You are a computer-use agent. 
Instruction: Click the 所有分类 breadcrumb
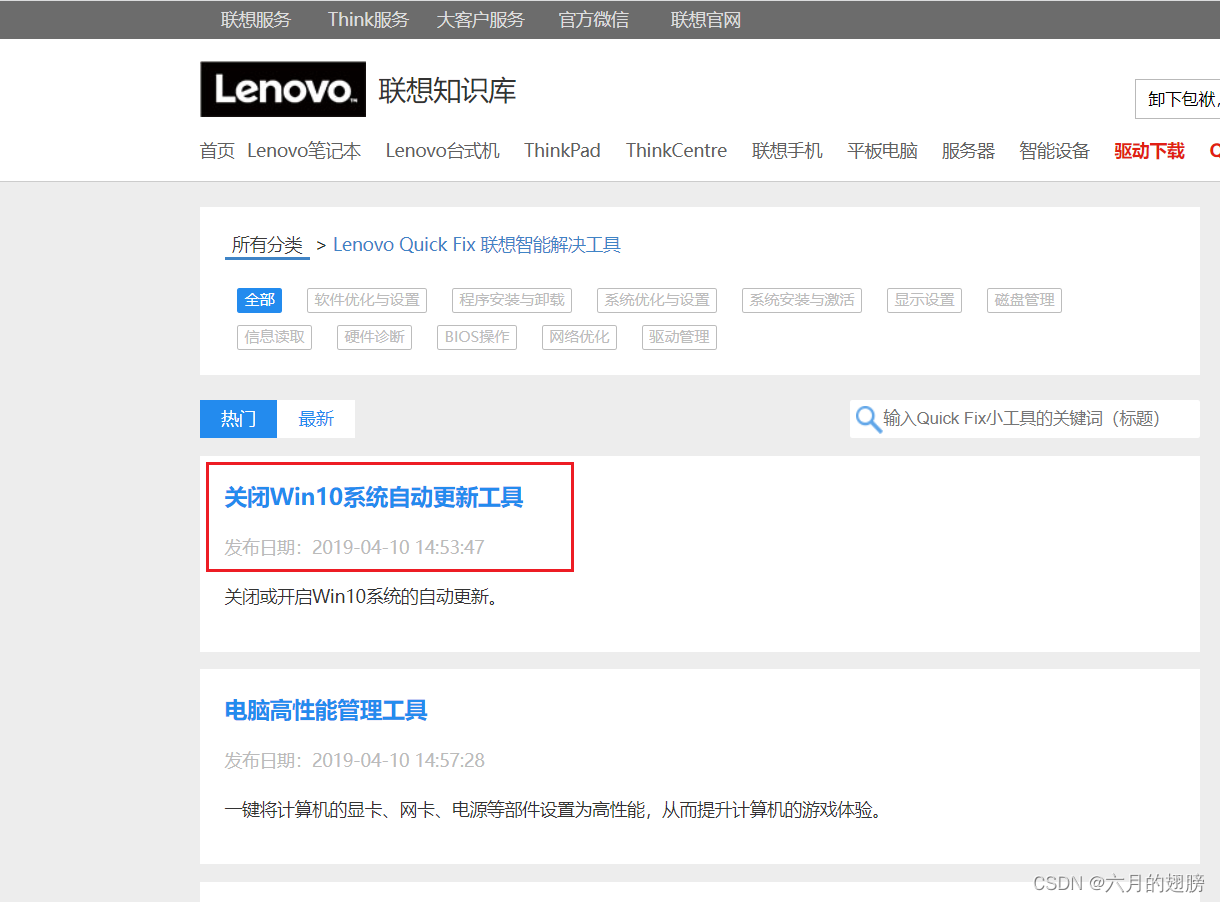coord(267,245)
